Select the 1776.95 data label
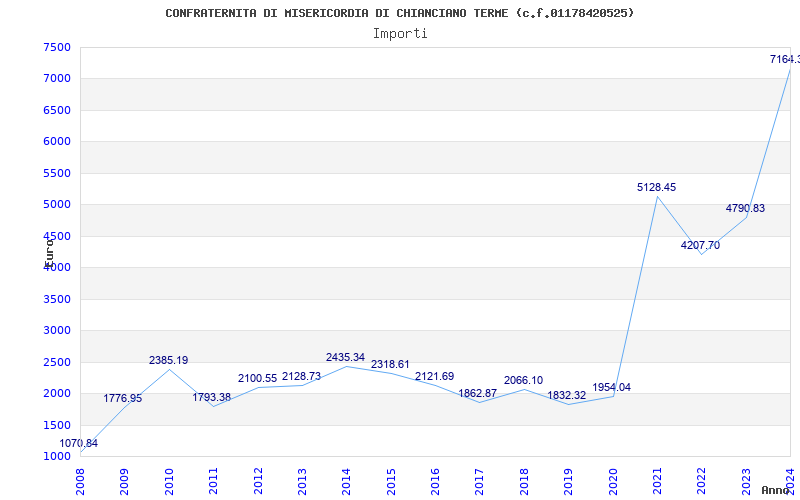800x500 pixels. pos(122,398)
